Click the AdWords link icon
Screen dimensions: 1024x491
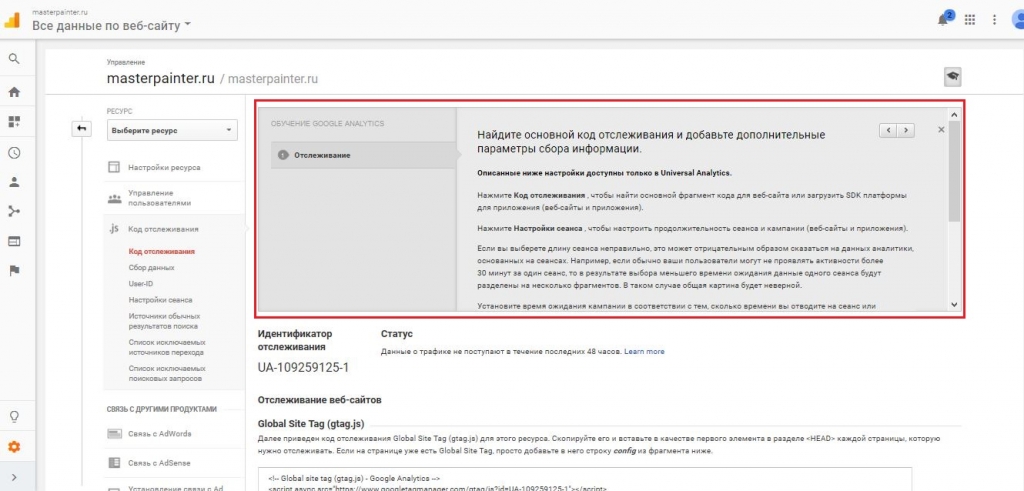pos(114,434)
